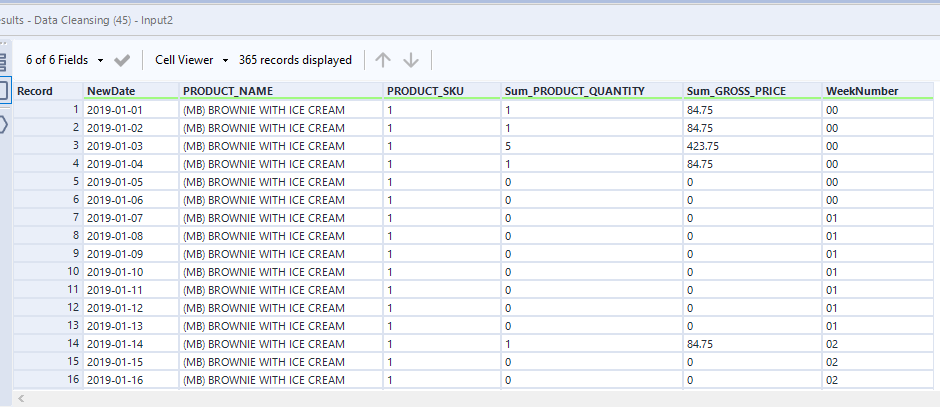Click the Record column header
Image resolution: width=940 pixels, height=407 pixels.
[x=49, y=91]
